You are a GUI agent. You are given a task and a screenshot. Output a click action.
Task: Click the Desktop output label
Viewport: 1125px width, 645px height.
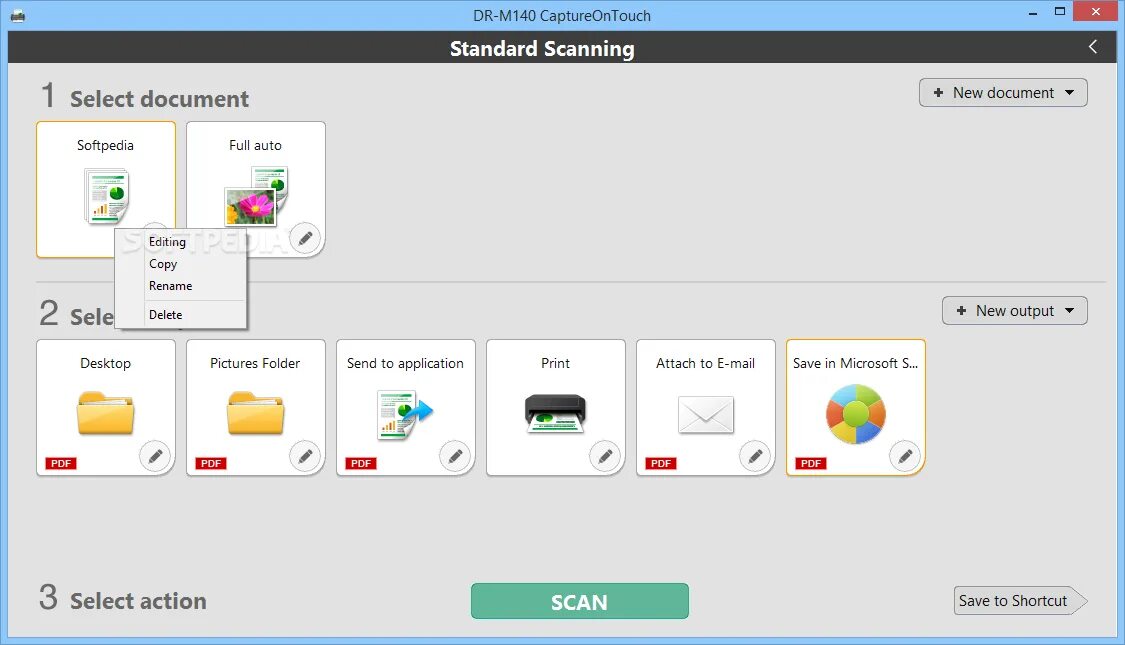pyautogui.click(x=105, y=363)
